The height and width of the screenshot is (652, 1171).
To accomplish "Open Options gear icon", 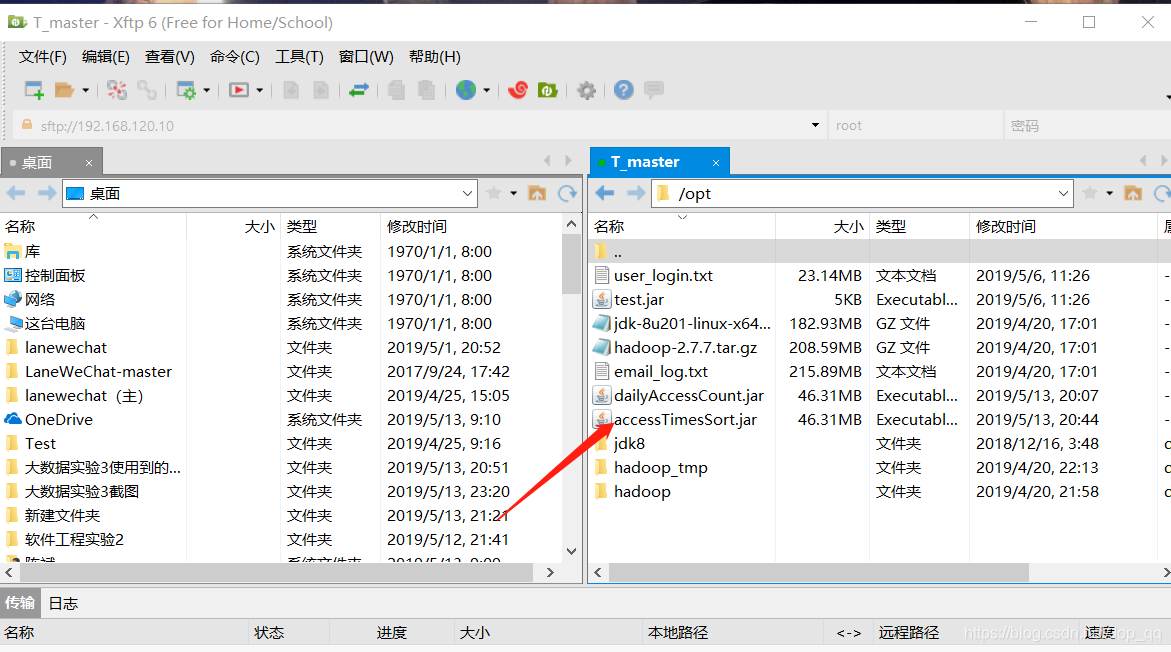I will click(587, 90).
